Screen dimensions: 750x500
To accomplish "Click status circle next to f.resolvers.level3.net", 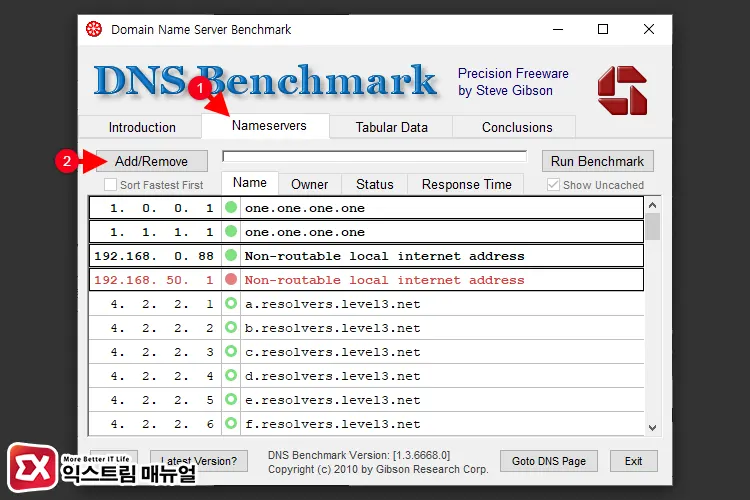I will point(231,424).
